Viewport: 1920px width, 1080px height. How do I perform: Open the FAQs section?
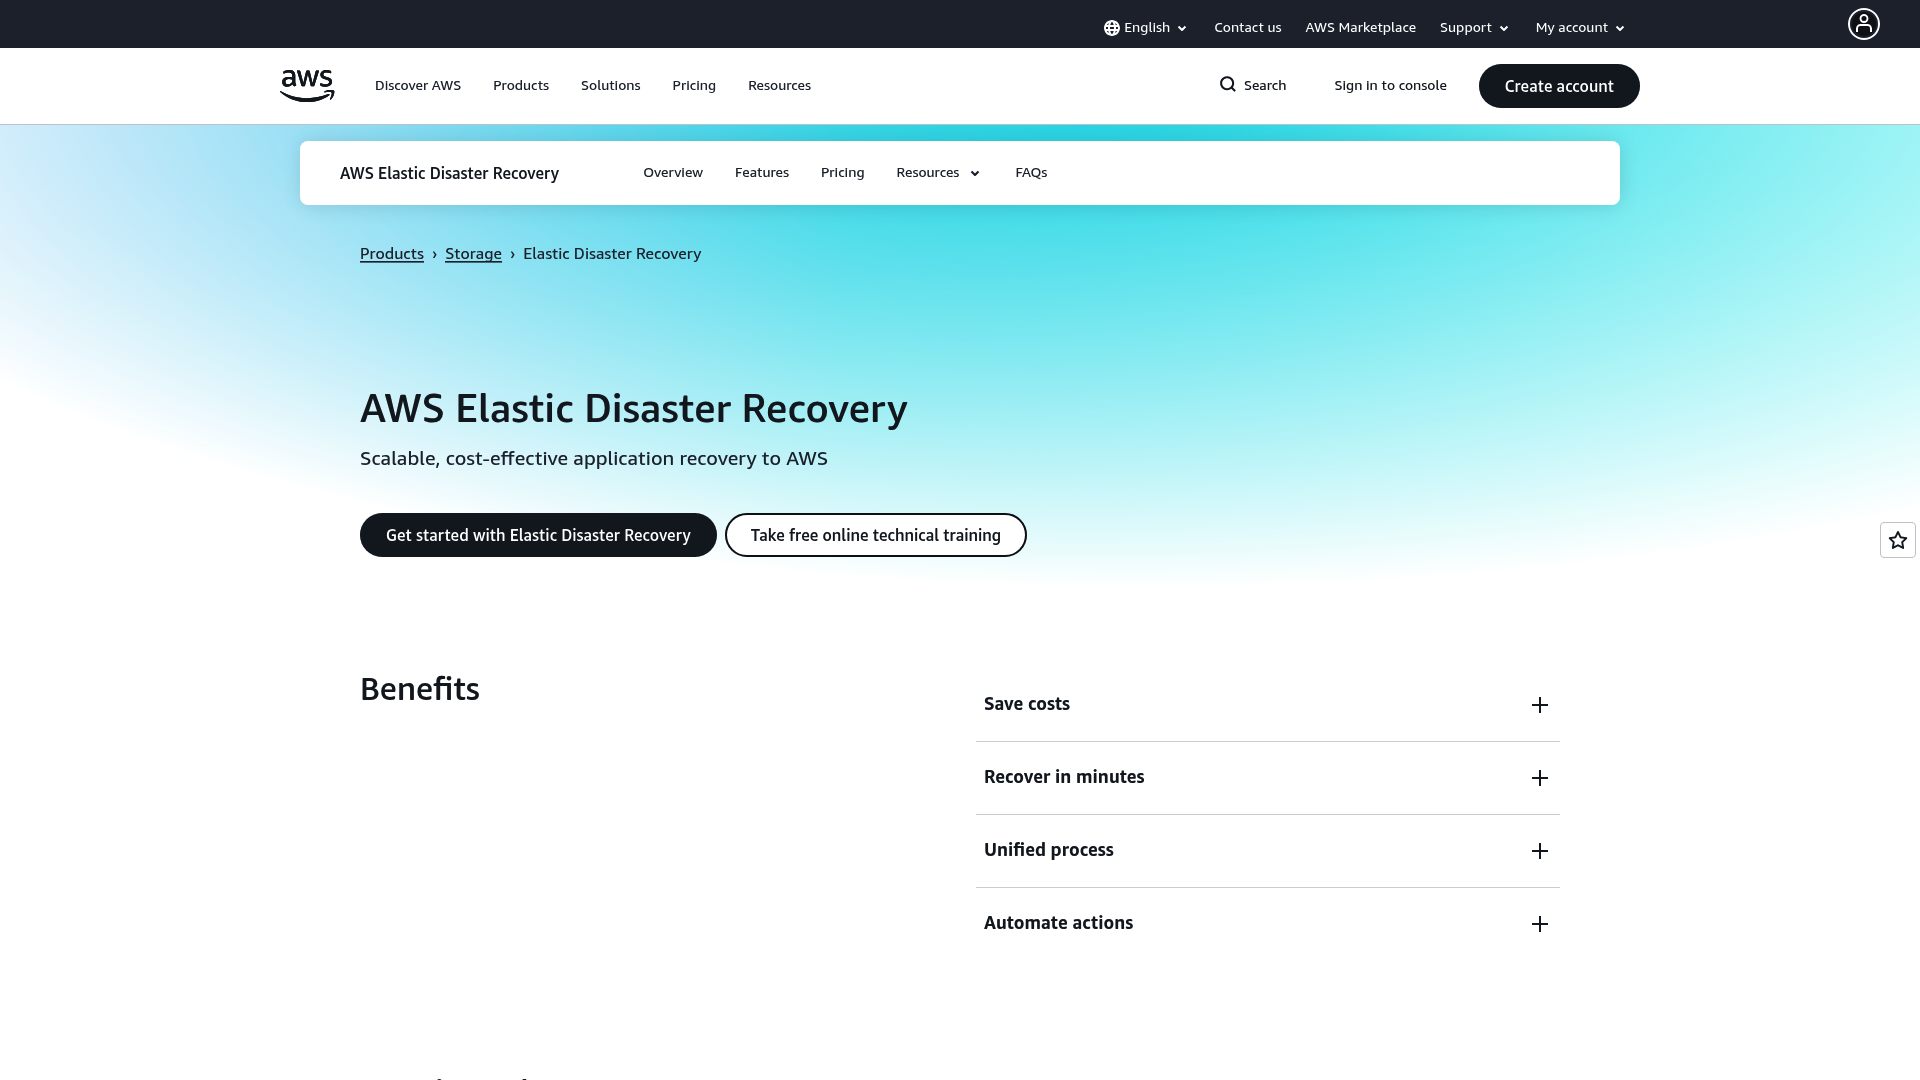[1031, 172]
